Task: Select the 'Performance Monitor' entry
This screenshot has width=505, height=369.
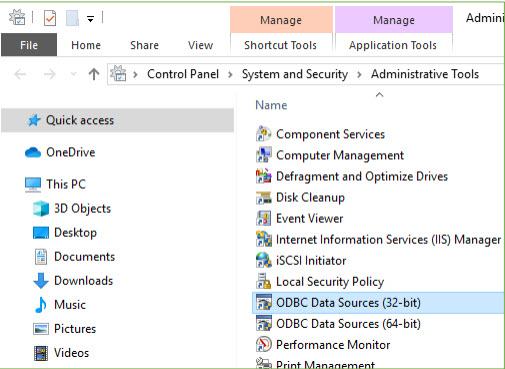Action: pyautogui.click(x=333, y=345)
